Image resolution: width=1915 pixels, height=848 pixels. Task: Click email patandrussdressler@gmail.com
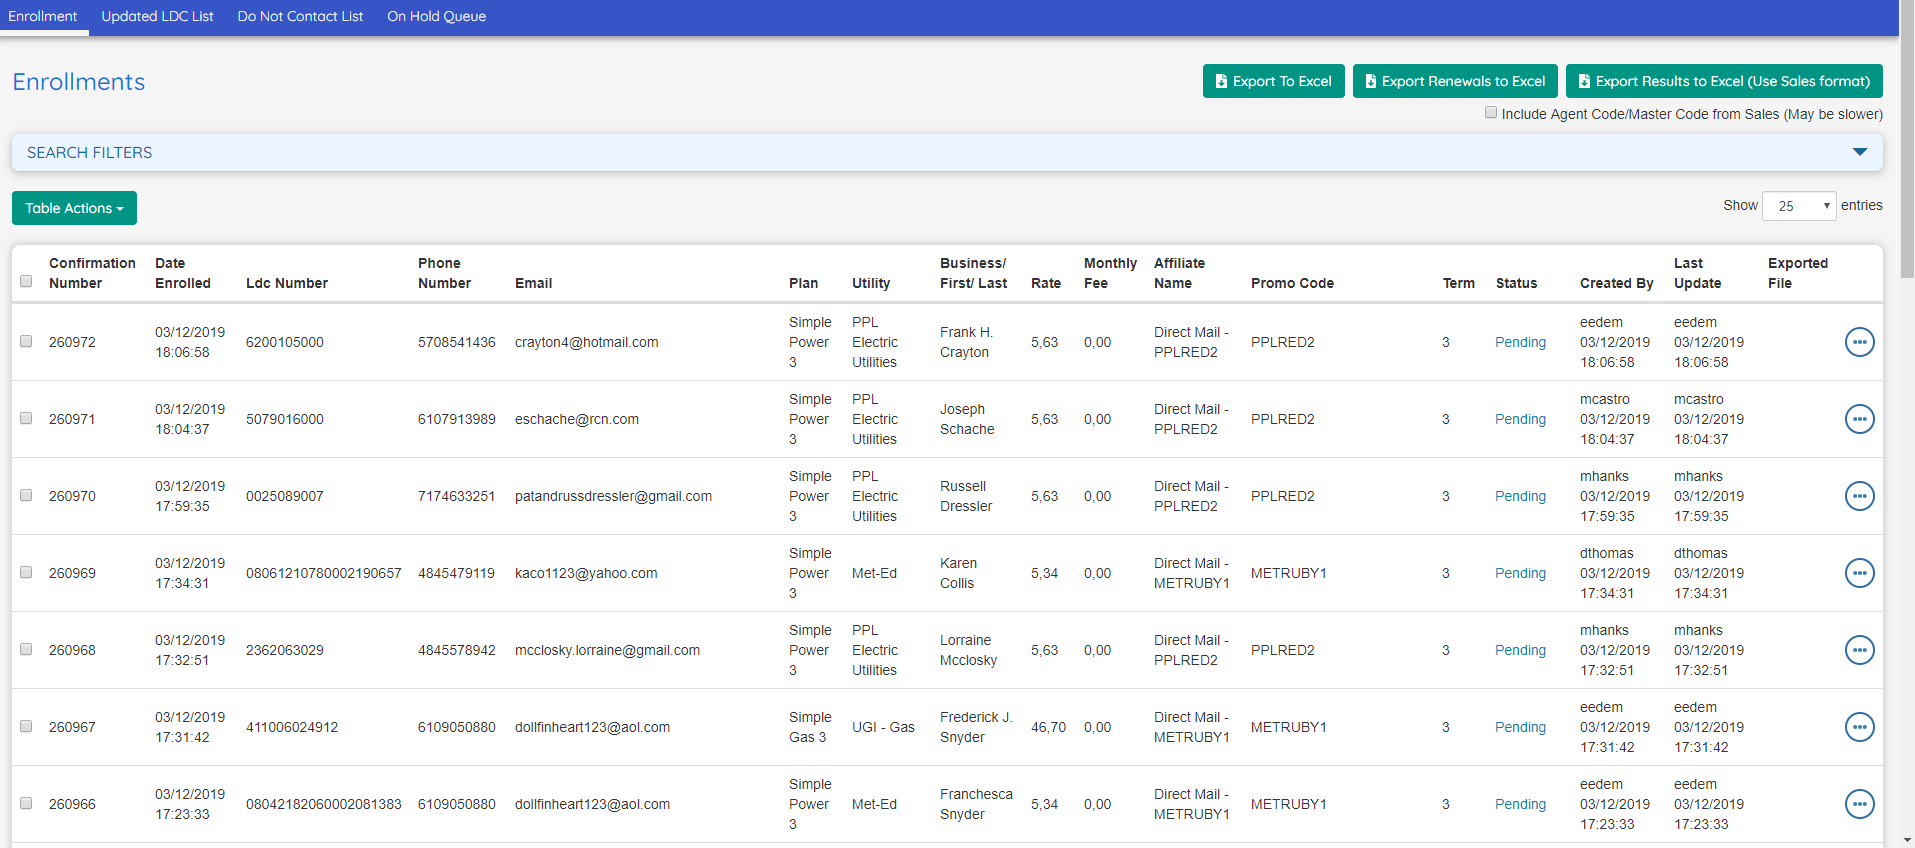(x=613, y=496)
